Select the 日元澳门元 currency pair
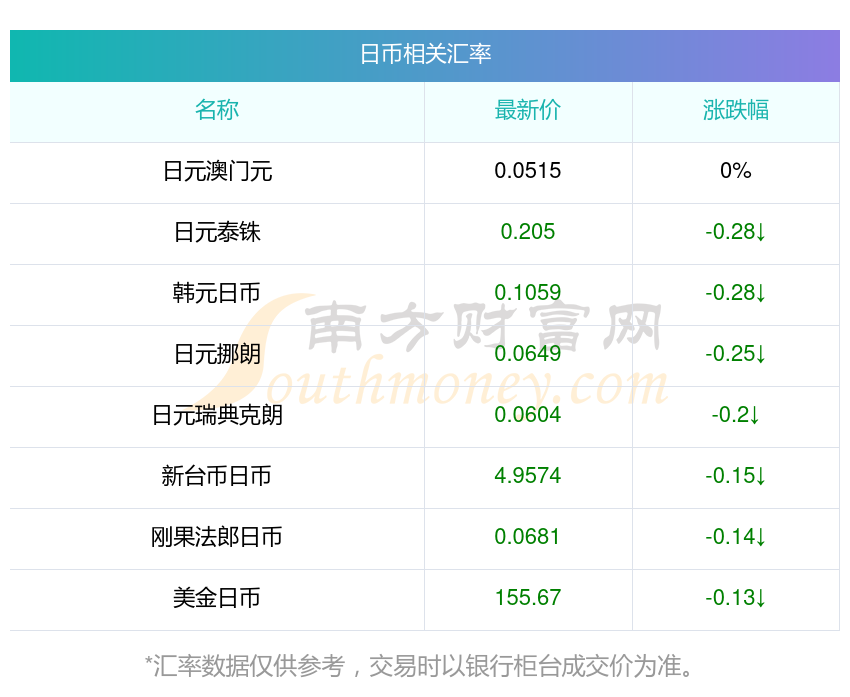 (217, 171)
